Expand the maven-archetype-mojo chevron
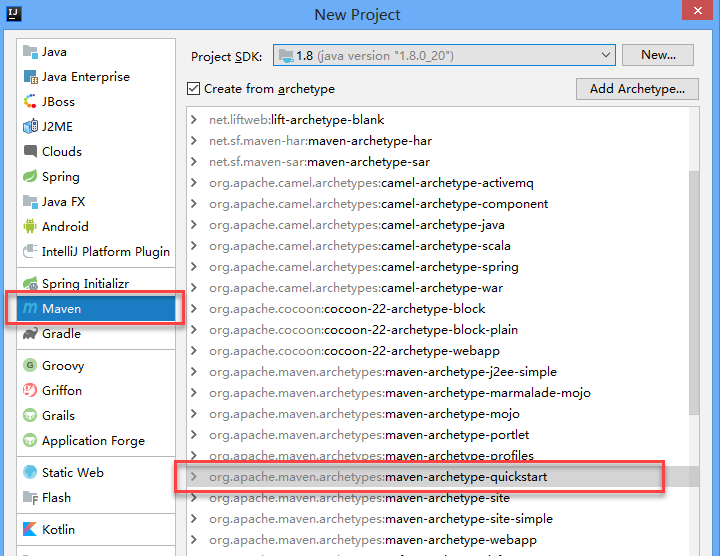Image resolution: width=720 pixels, height=556 pixels. [194, 414]
